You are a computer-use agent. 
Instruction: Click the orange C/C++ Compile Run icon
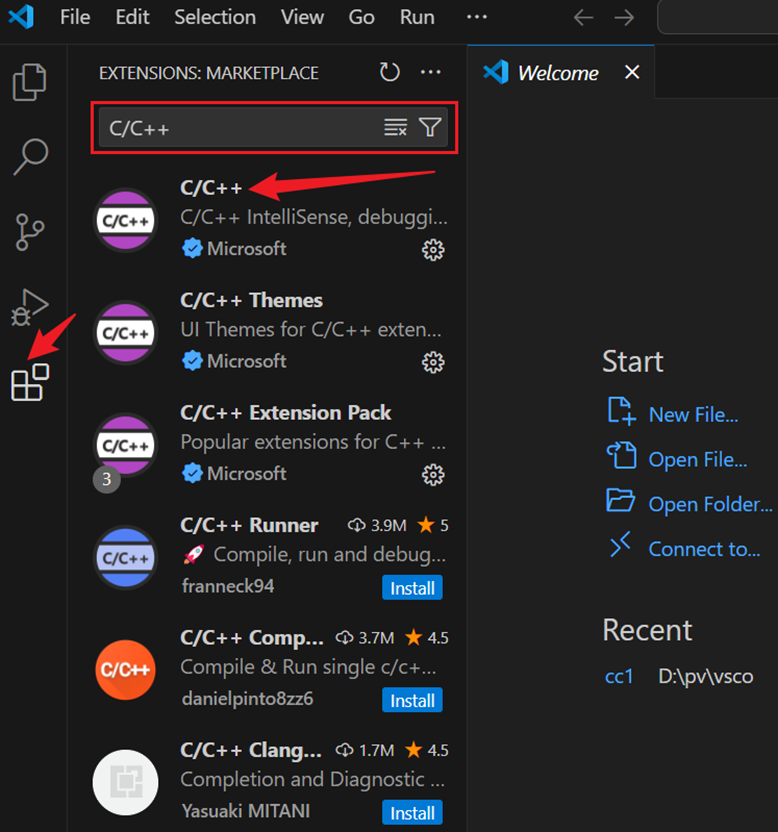(125, 670)
